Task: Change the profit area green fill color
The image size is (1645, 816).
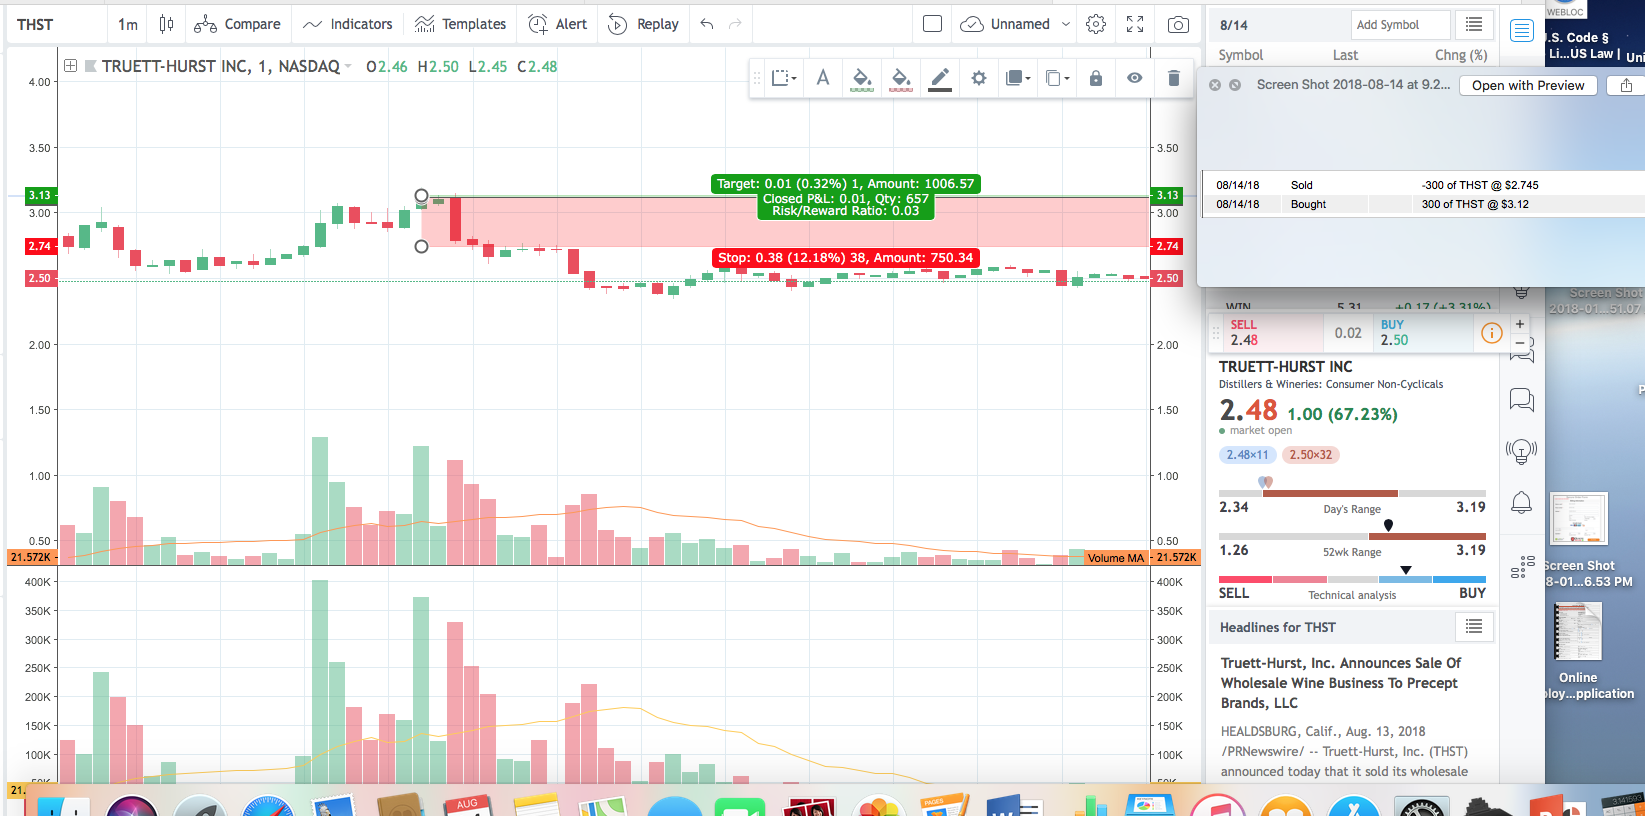Action: 862,78
